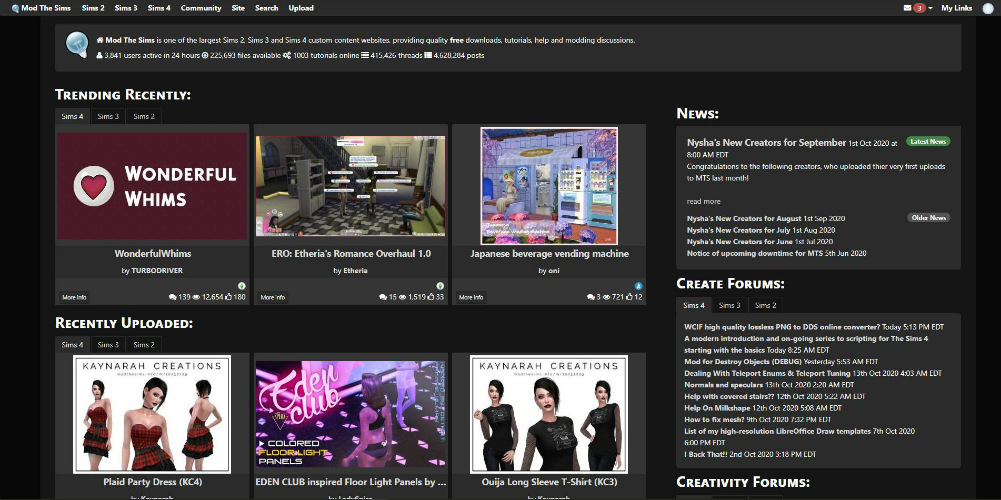This screenshot has width=1001, height=500.
Task: Expand the dropdown arrow beside notifications badge
Action: (x=930, y=8)
